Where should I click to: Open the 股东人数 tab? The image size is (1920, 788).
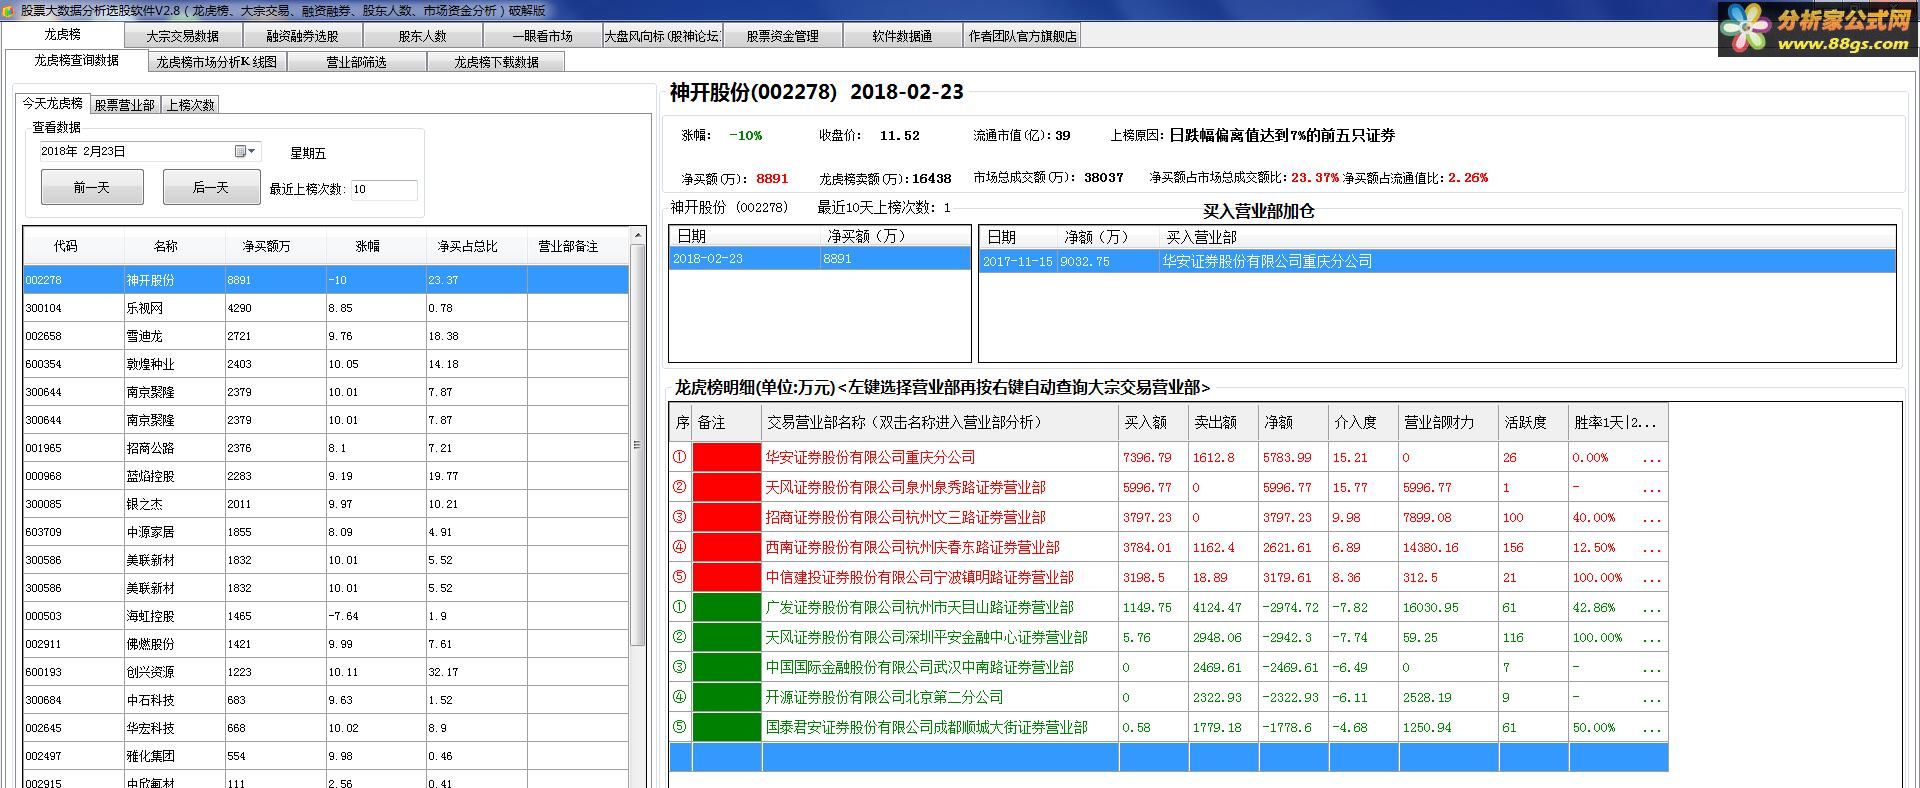[422, 36]
